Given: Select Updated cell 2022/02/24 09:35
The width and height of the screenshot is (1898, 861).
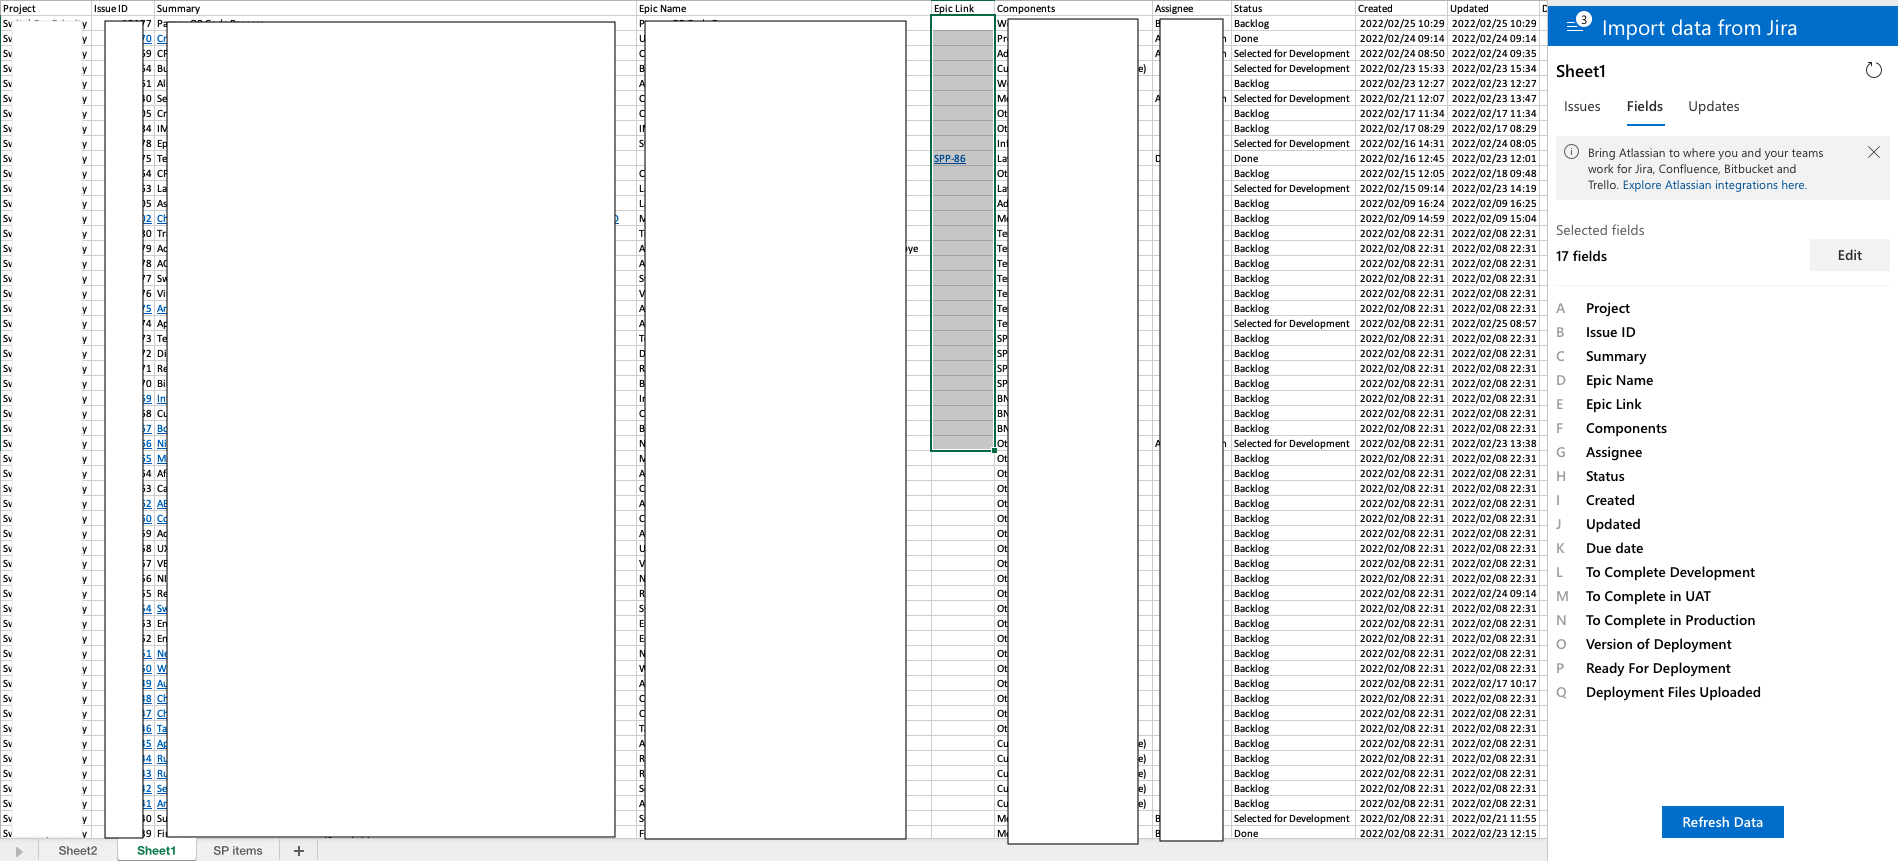Looking at the screenshot, I should [x=1494, y=53].
